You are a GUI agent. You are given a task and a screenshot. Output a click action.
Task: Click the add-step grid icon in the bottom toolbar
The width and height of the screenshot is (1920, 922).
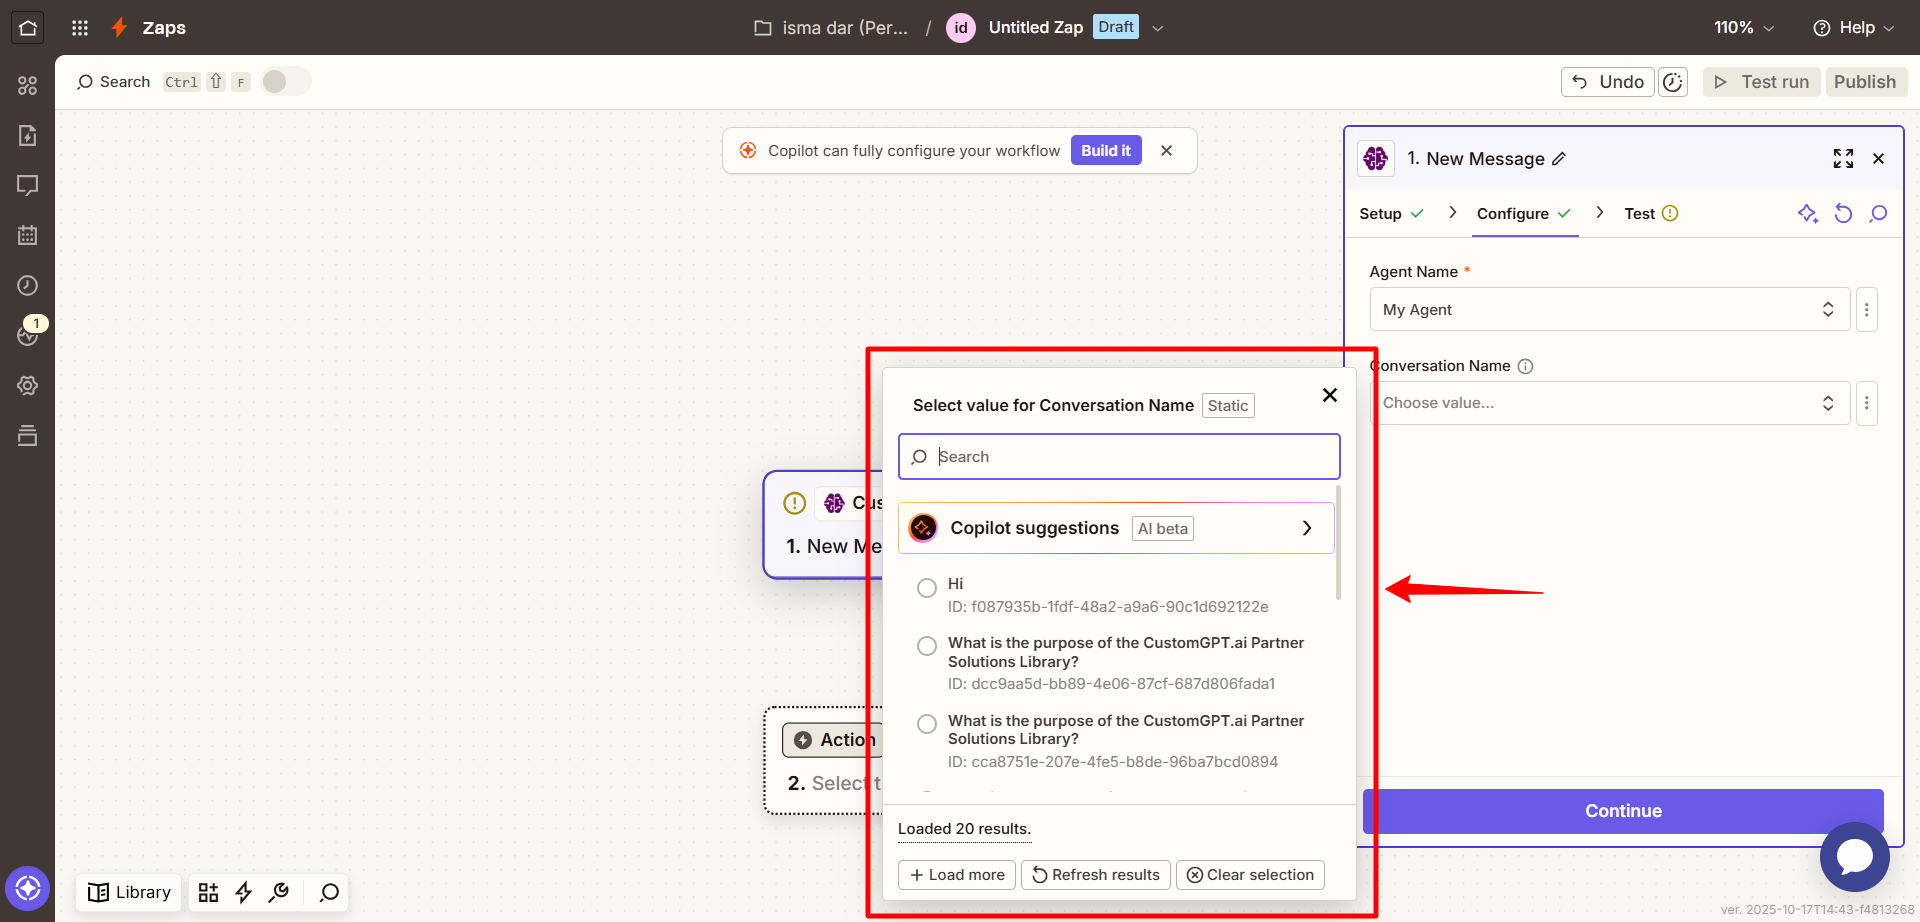208,892
